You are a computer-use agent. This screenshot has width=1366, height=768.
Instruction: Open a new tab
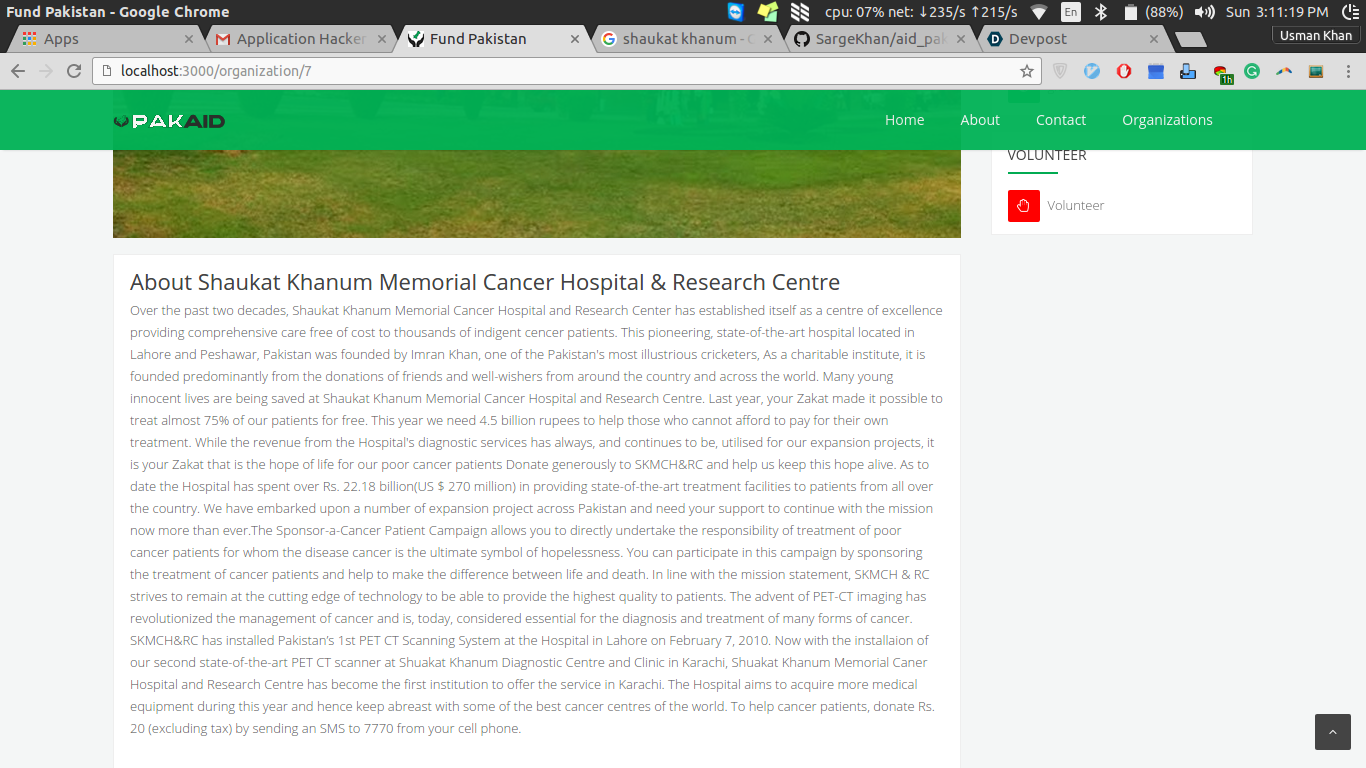point(1190,39)
